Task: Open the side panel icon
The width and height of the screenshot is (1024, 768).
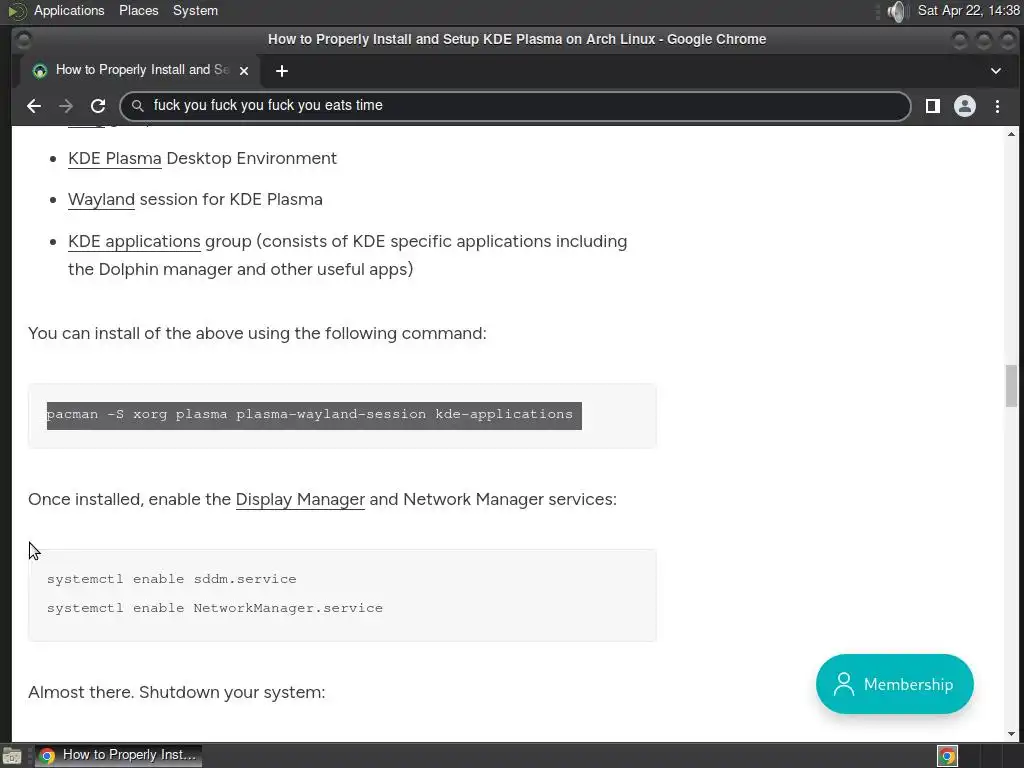Action: (933, 106)
